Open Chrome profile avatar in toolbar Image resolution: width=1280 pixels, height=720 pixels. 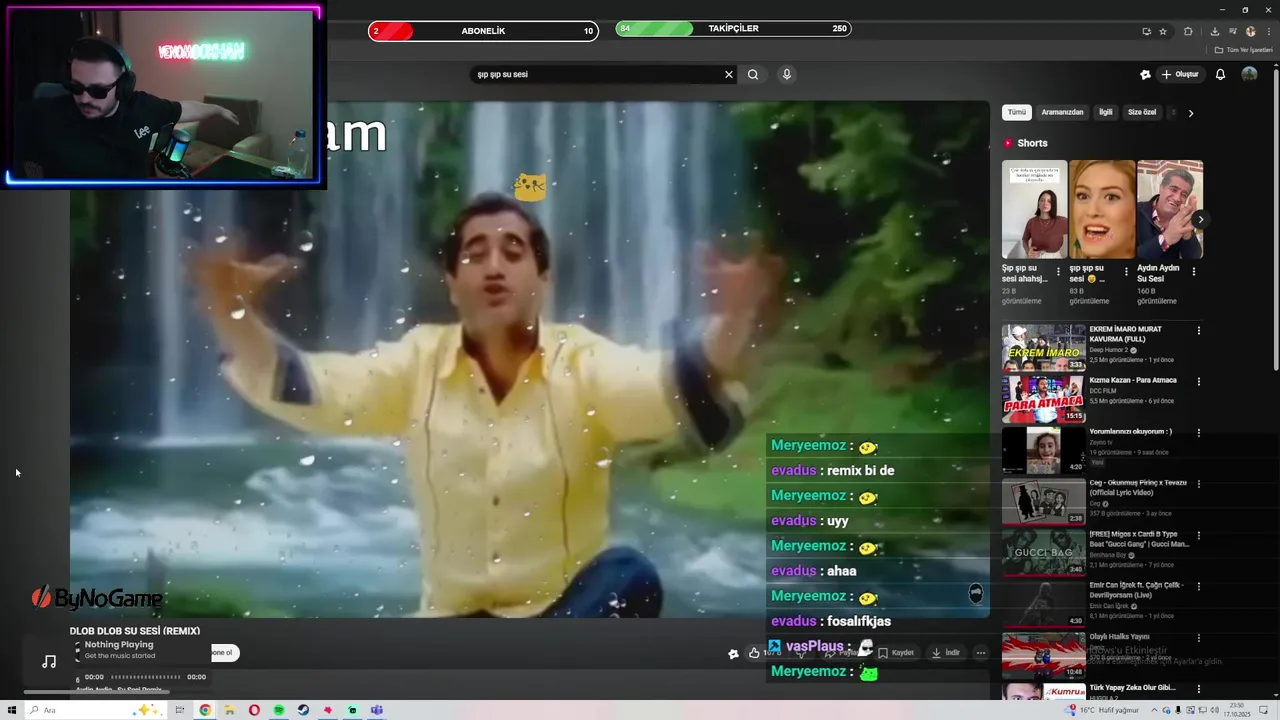pos(1250,31)
